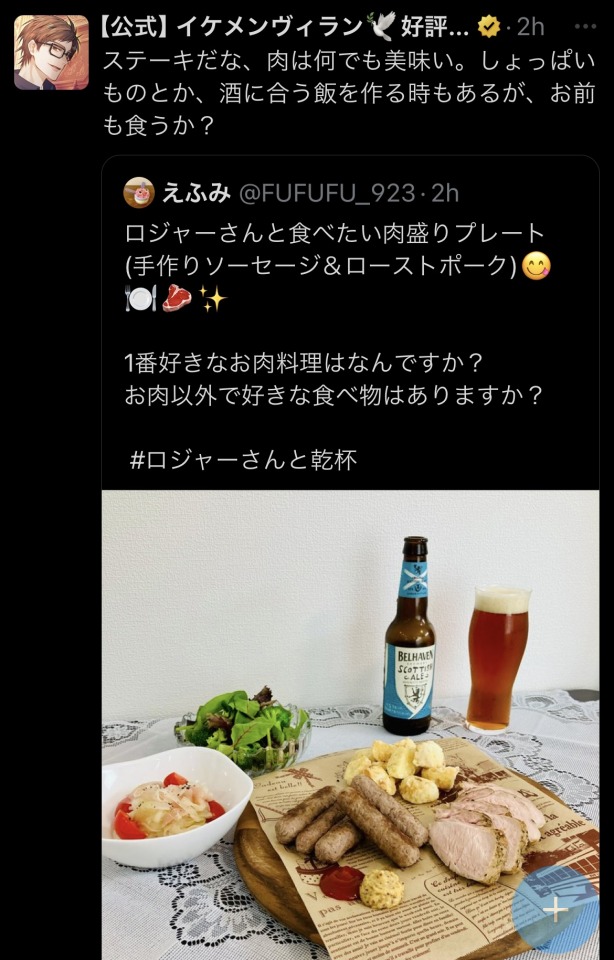Open the quoted food photo
The height and width of the screenshot is (960, 614).
350,725
